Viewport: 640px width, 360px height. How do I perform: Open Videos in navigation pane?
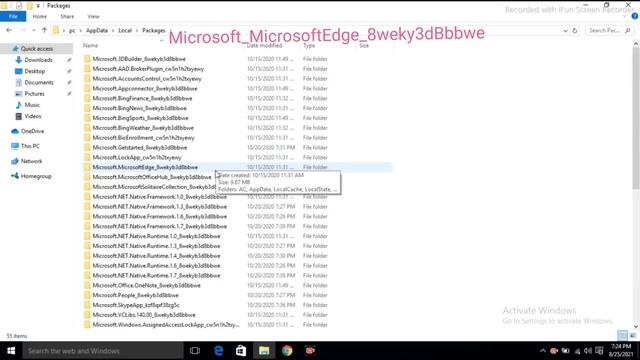[x=33, y=116]
